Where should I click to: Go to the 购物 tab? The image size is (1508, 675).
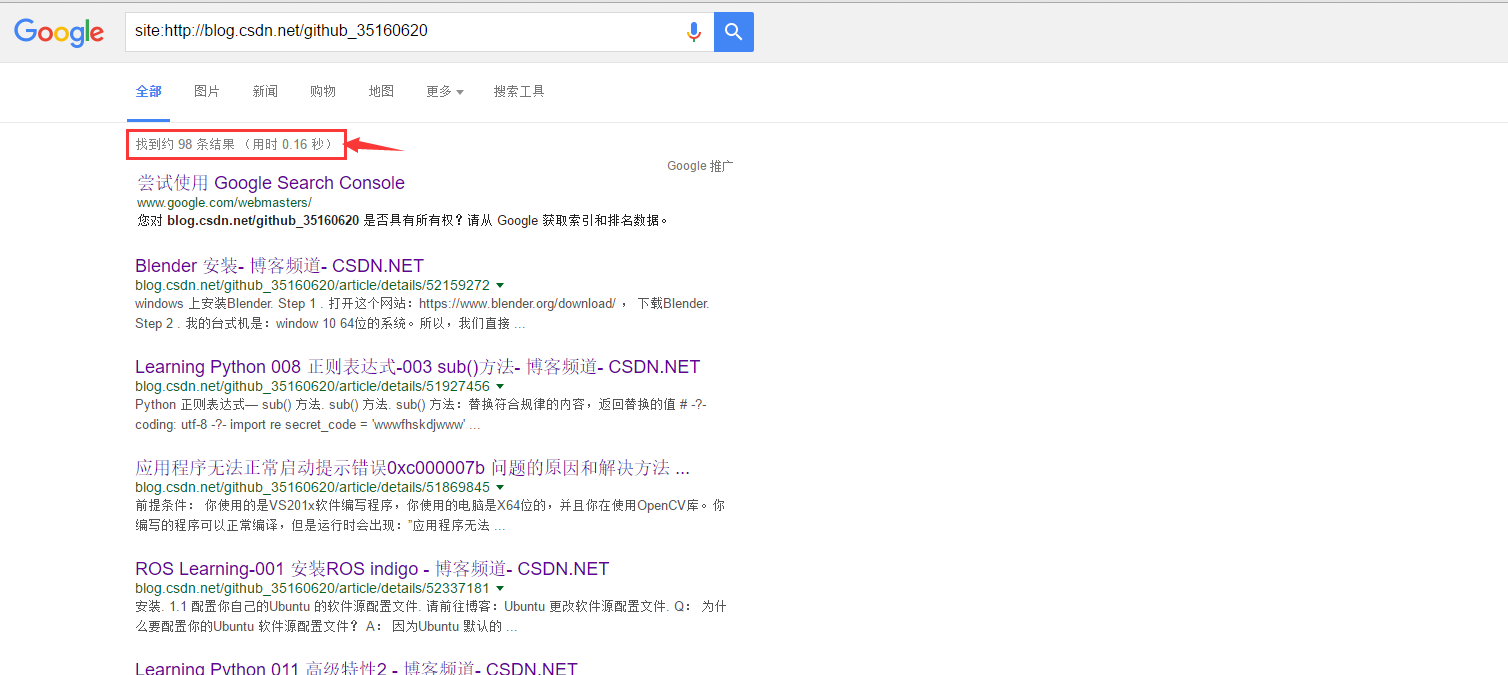[x=323, y=91]
